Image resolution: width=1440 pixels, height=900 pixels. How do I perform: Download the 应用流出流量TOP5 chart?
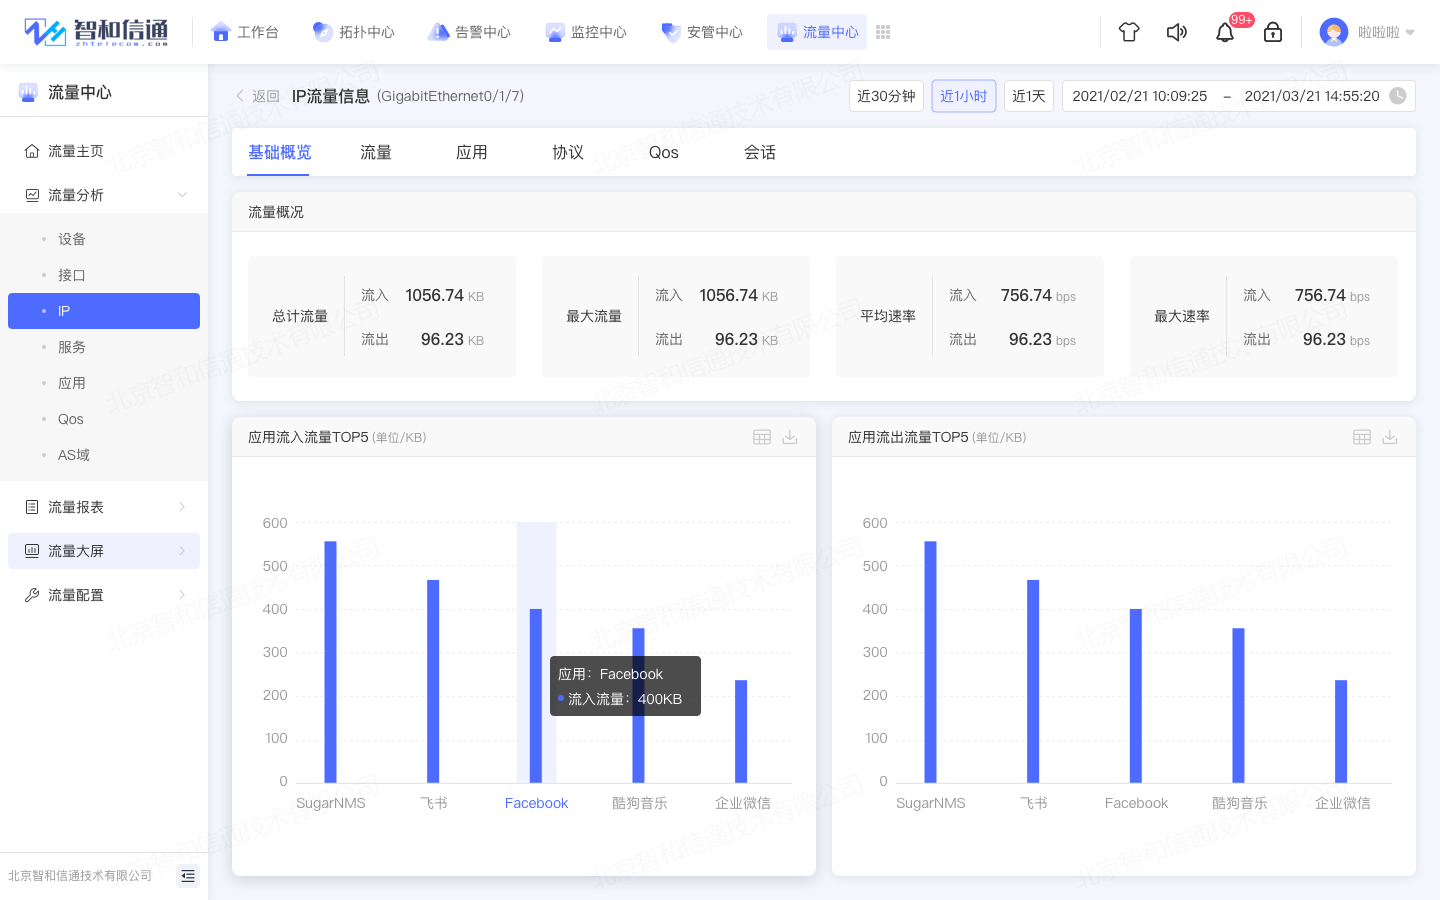1390,437
